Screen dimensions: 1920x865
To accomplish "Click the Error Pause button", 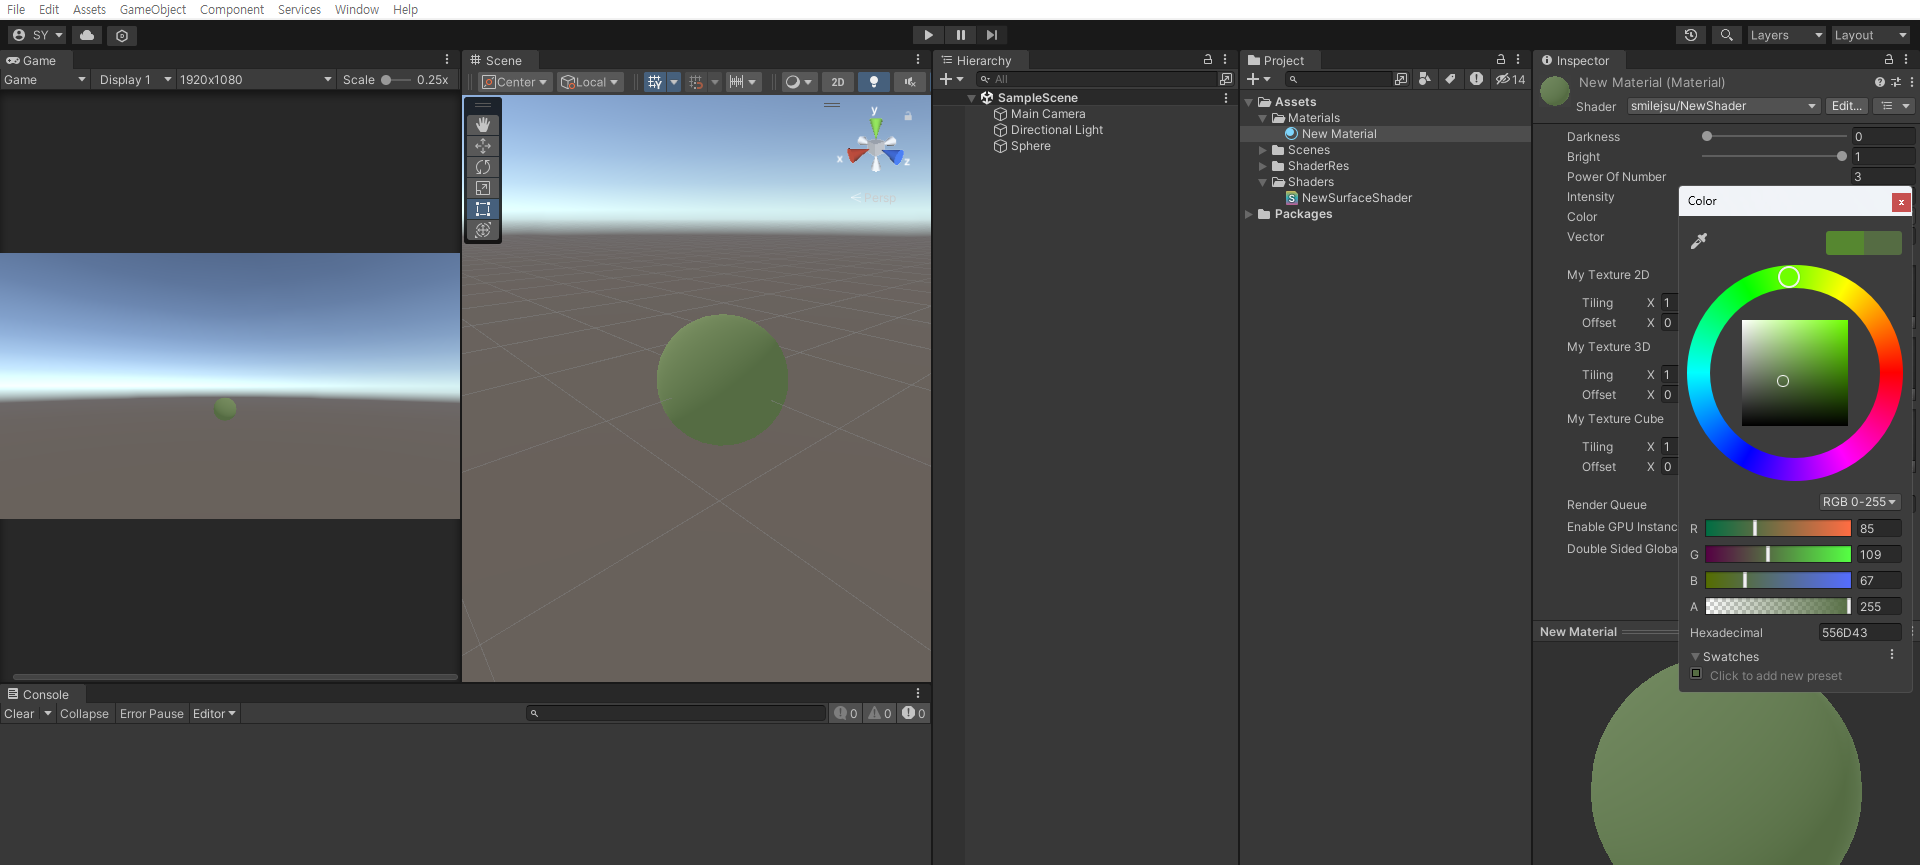I will click(152, 714).
